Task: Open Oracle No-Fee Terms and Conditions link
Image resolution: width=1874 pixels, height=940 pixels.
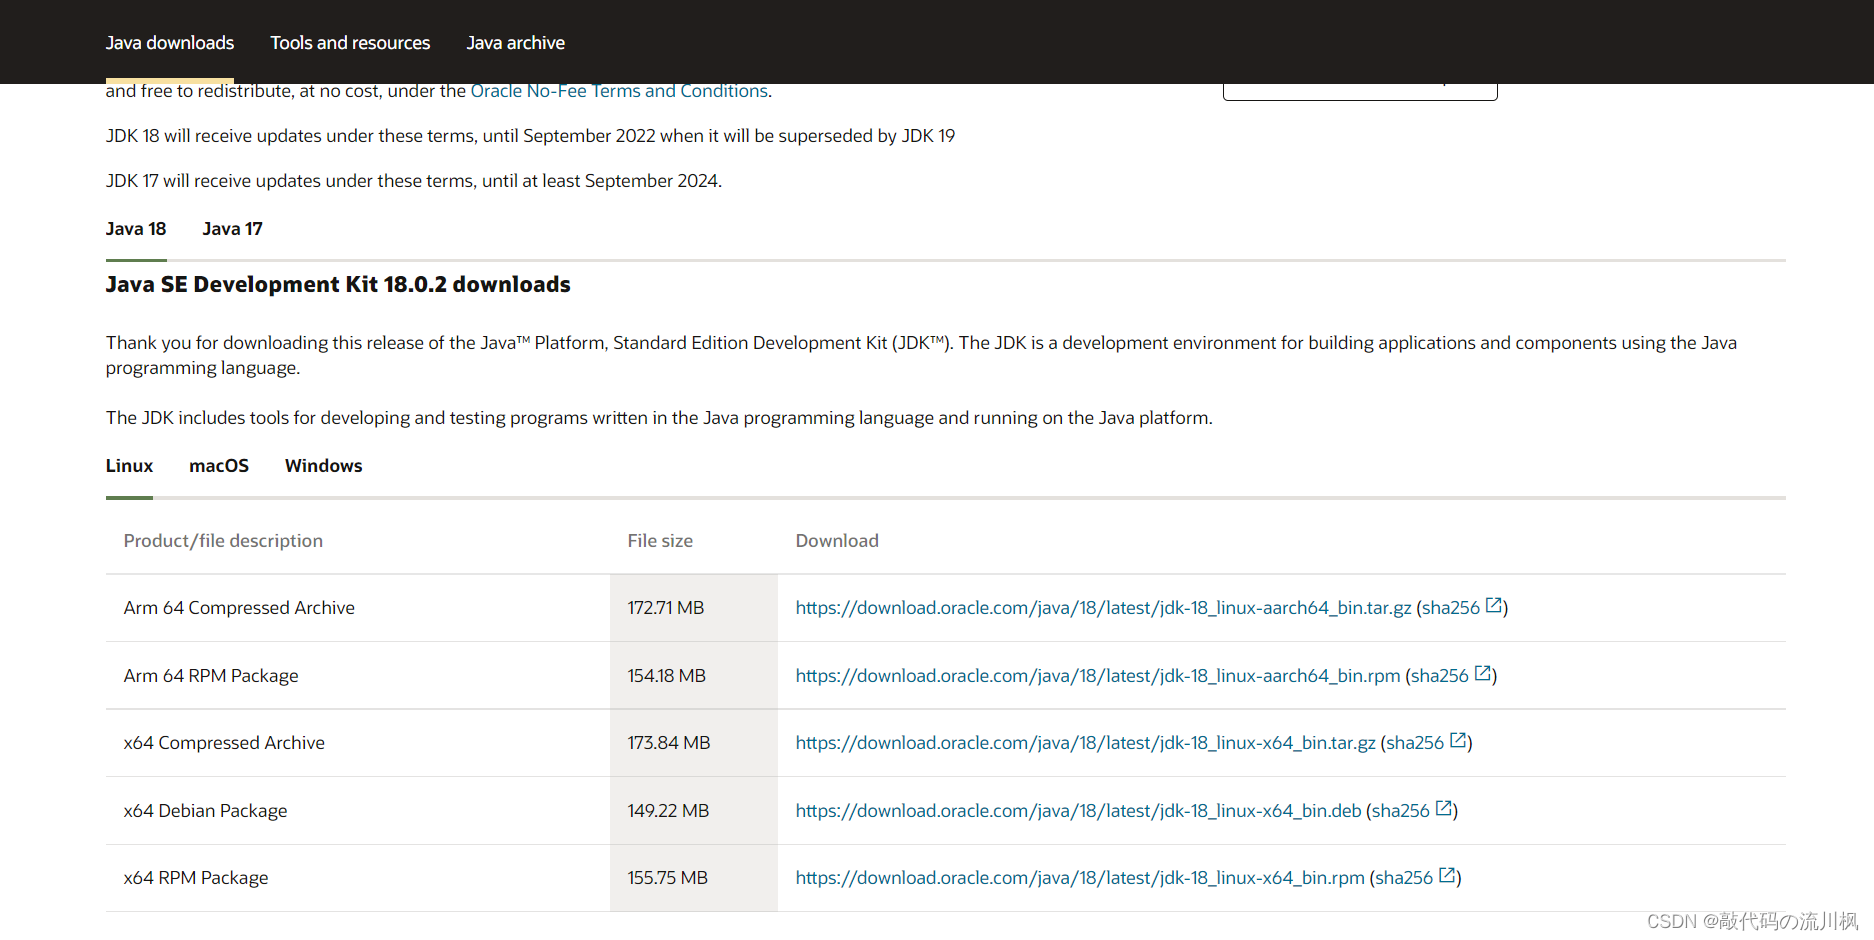Action: pos(619,91)
